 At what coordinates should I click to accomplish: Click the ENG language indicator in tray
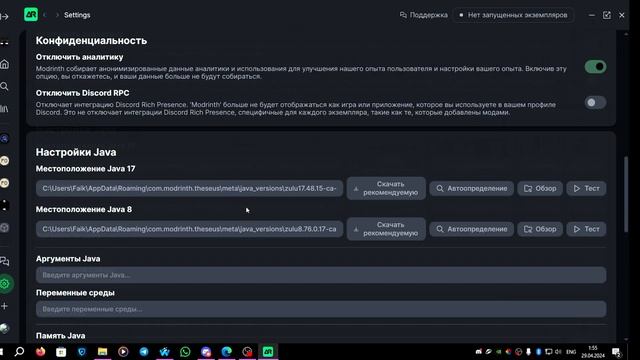(571, 352)
